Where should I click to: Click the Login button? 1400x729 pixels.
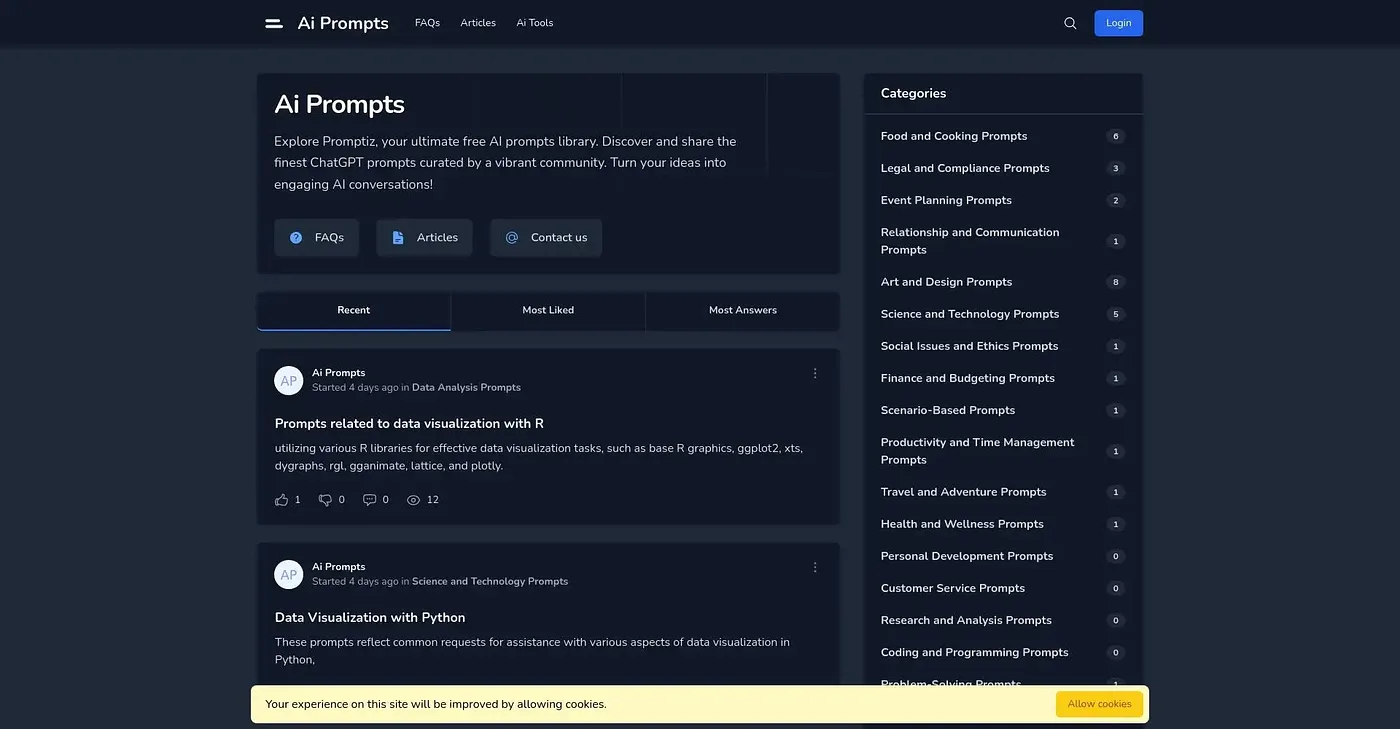click(1119, 23)
